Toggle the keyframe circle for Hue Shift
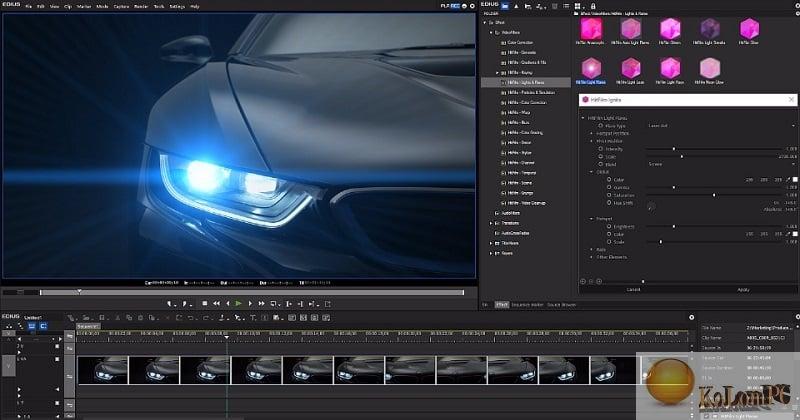 pos(609,203)
